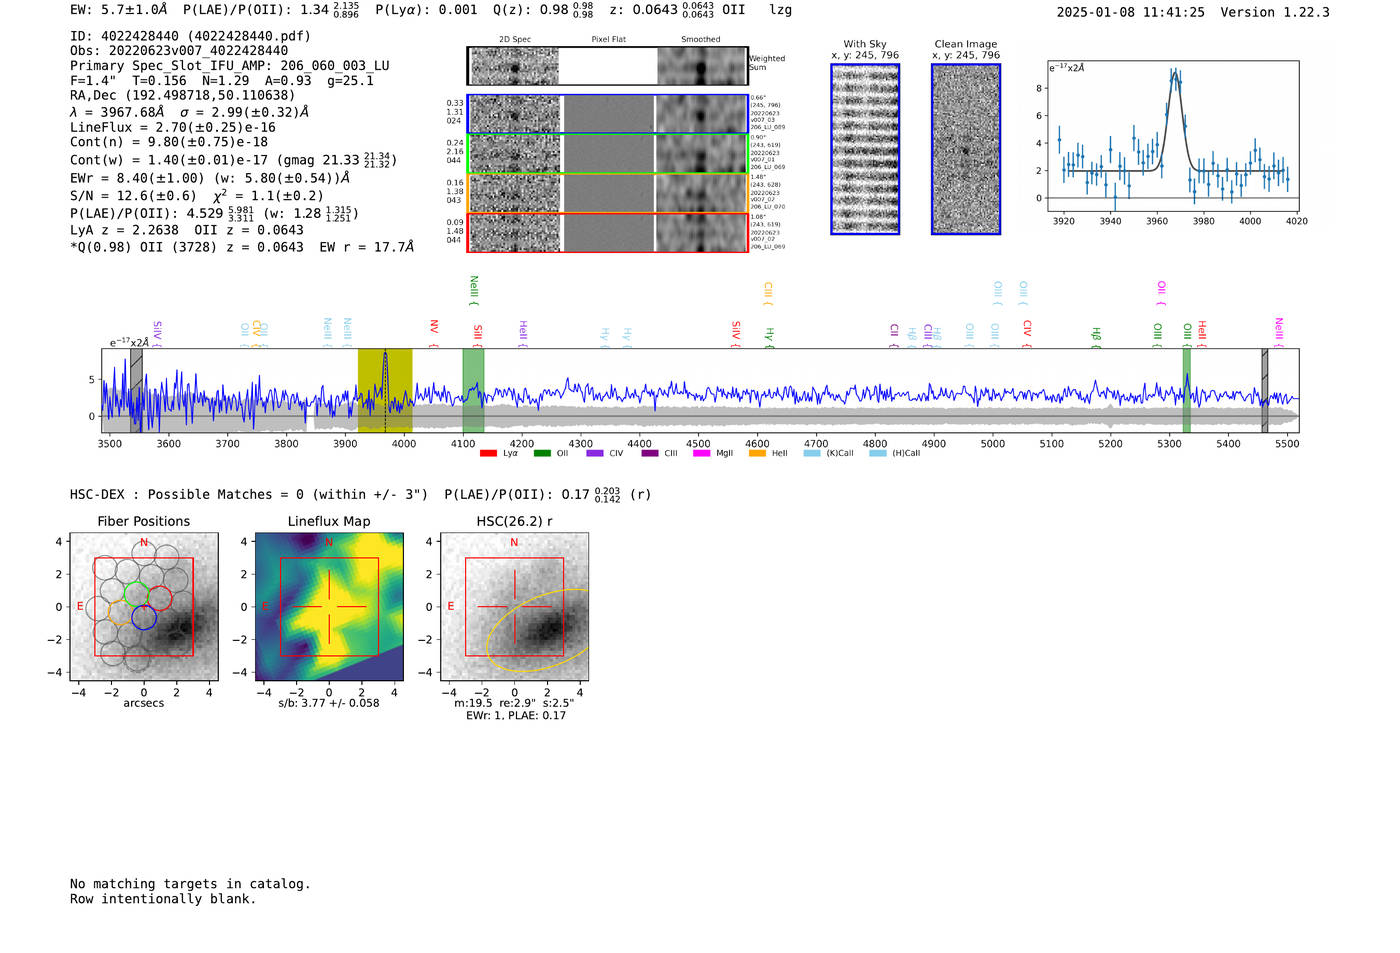This screenshot has height=953, width=1400.
Task: Click the purple CIV legend swatch
Action: coord(595,453)
